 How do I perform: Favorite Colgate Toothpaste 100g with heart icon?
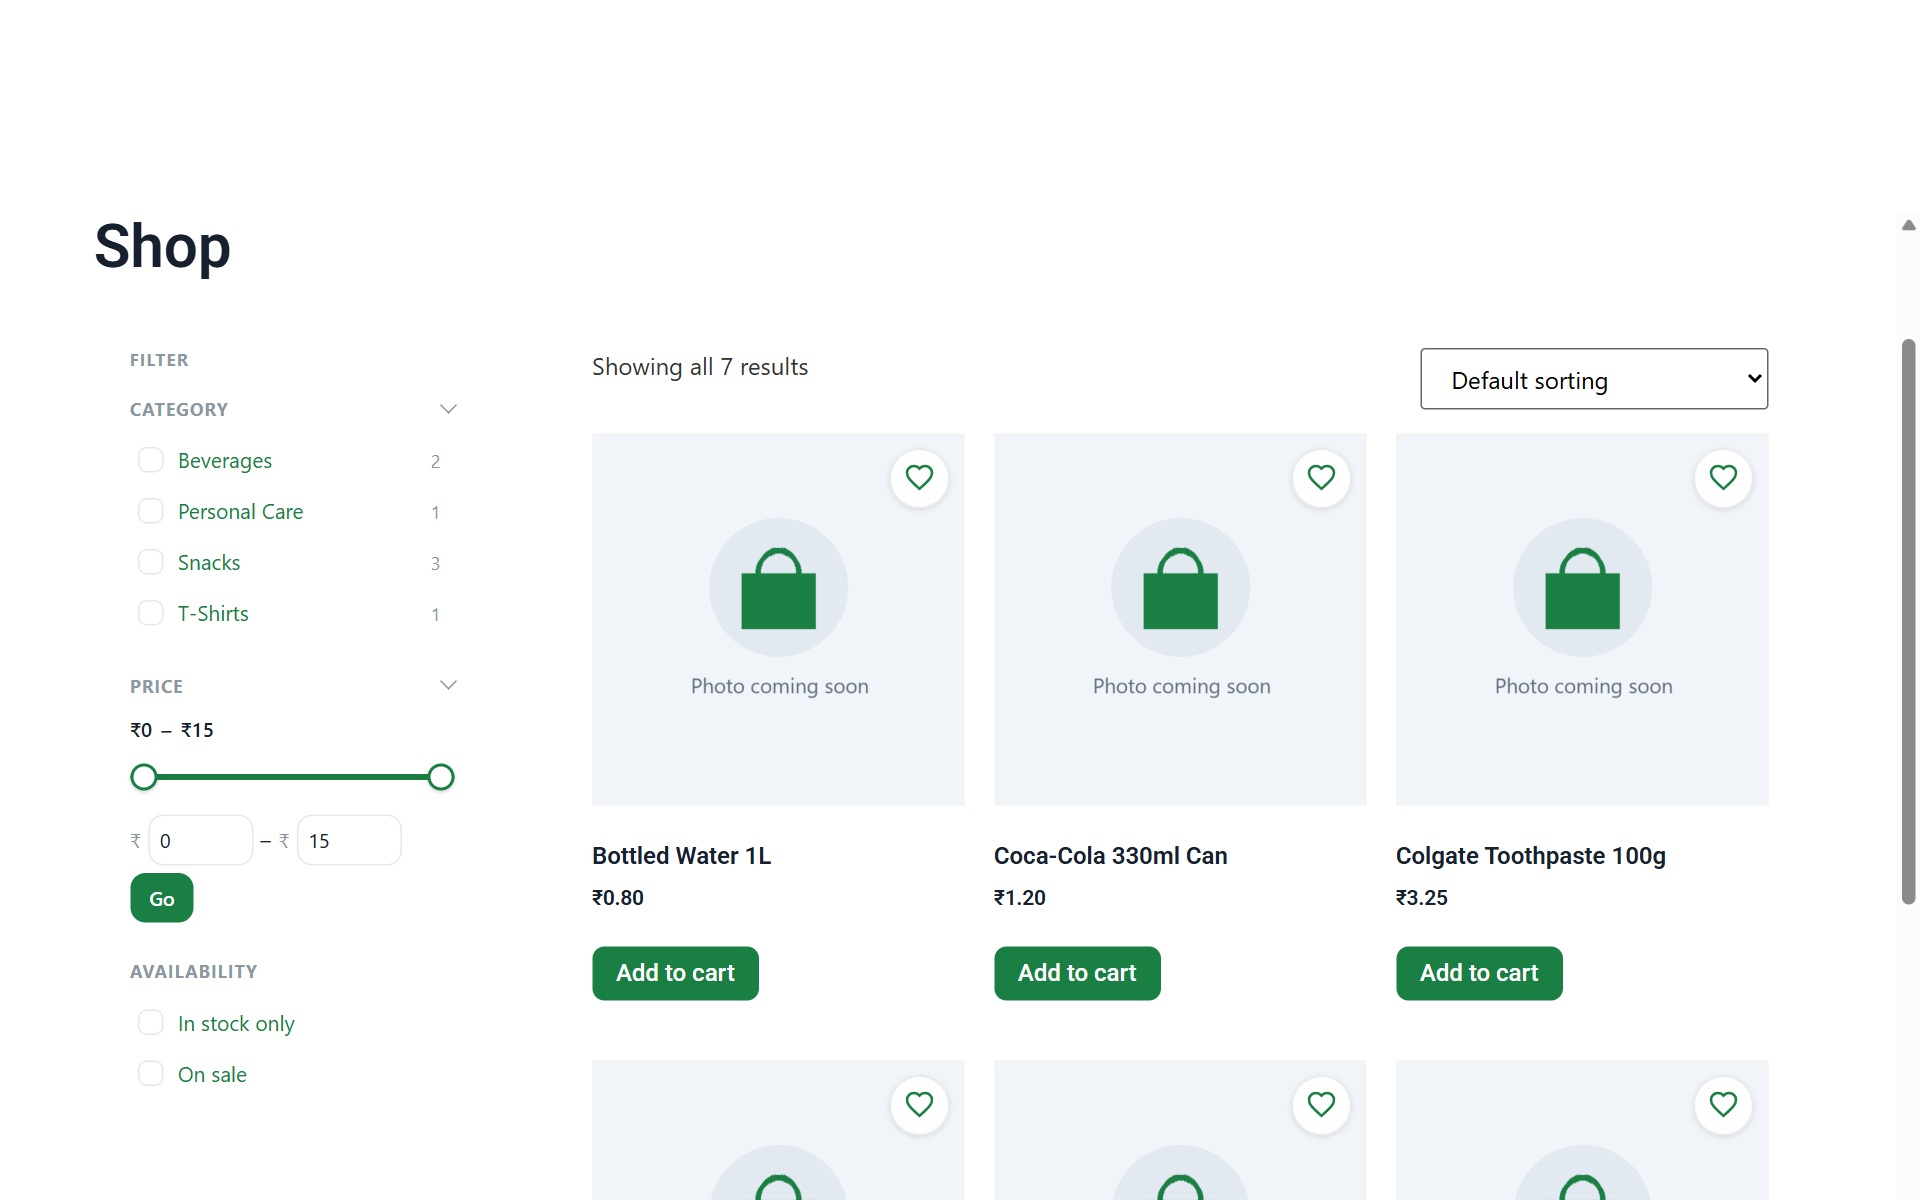coord(1723,478)
